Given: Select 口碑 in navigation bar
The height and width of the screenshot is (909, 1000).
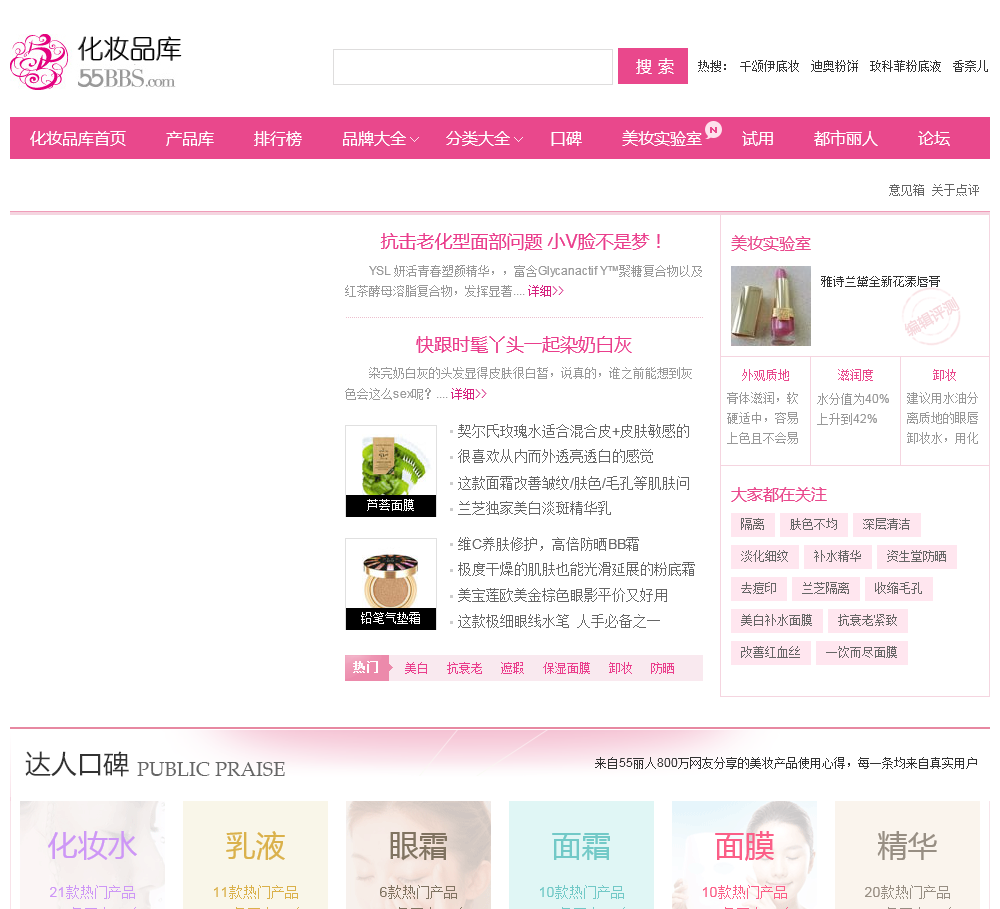Looking at the screenshot, I should click(566, 138).
